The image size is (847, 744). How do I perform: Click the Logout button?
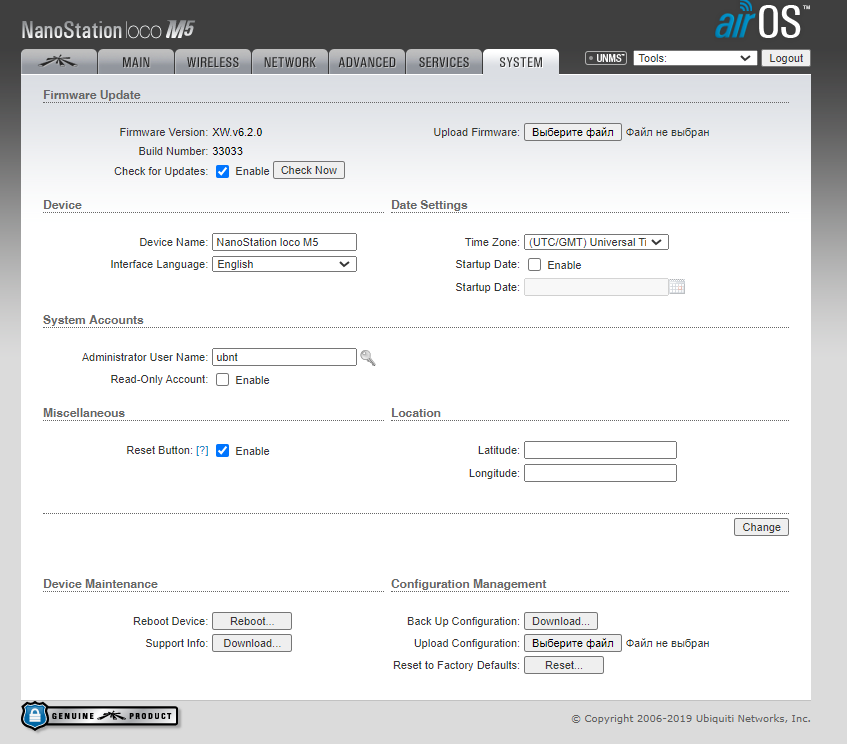pos(786,58)
